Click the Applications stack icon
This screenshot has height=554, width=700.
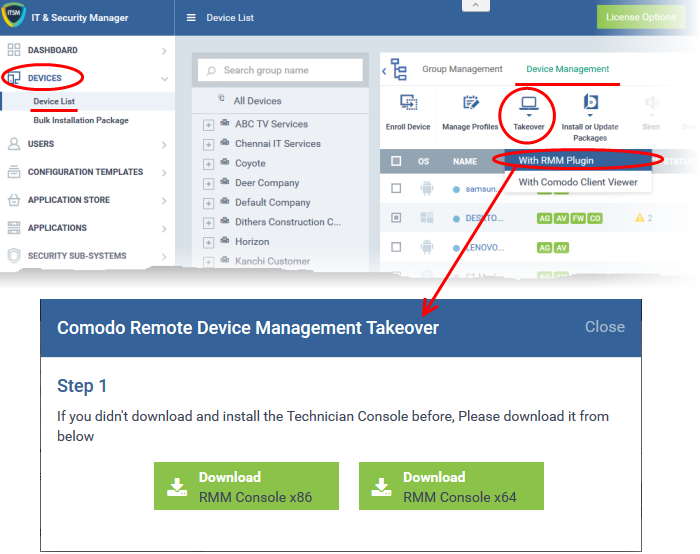[x=14, y=228]
